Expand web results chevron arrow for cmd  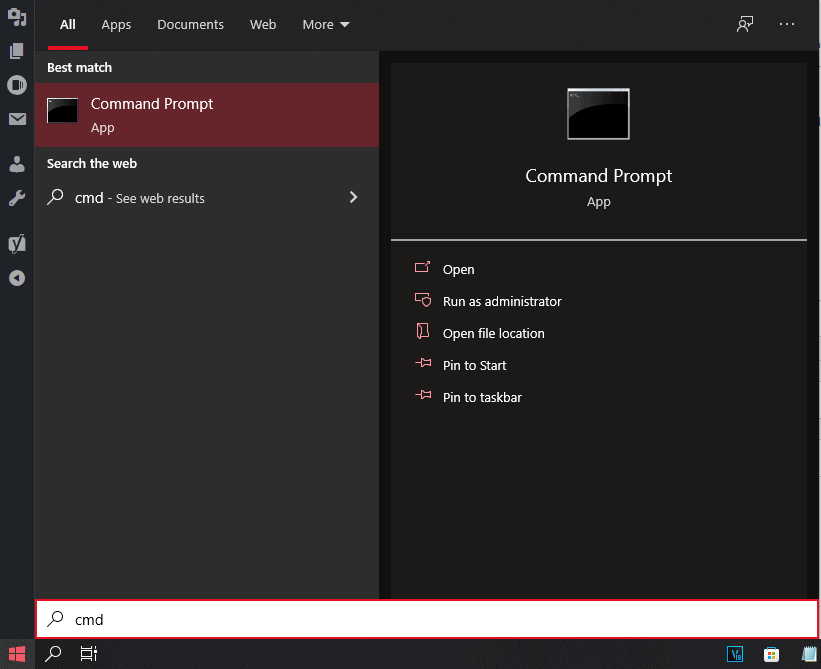coord(353,197)
